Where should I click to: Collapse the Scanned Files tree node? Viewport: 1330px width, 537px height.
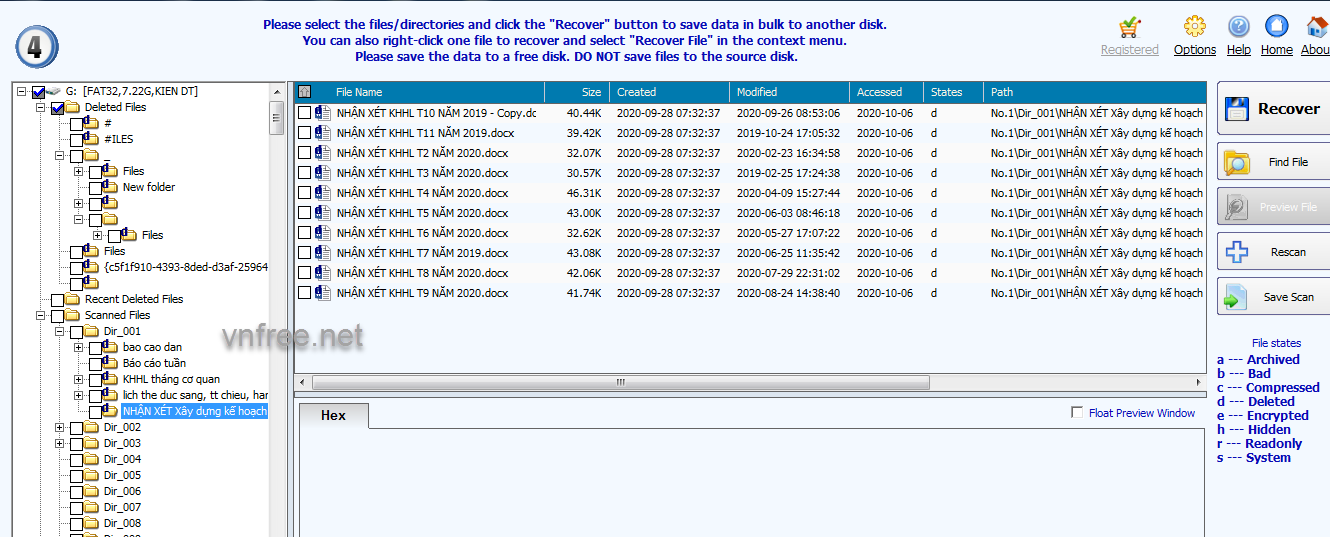click(x=41, y=315)
